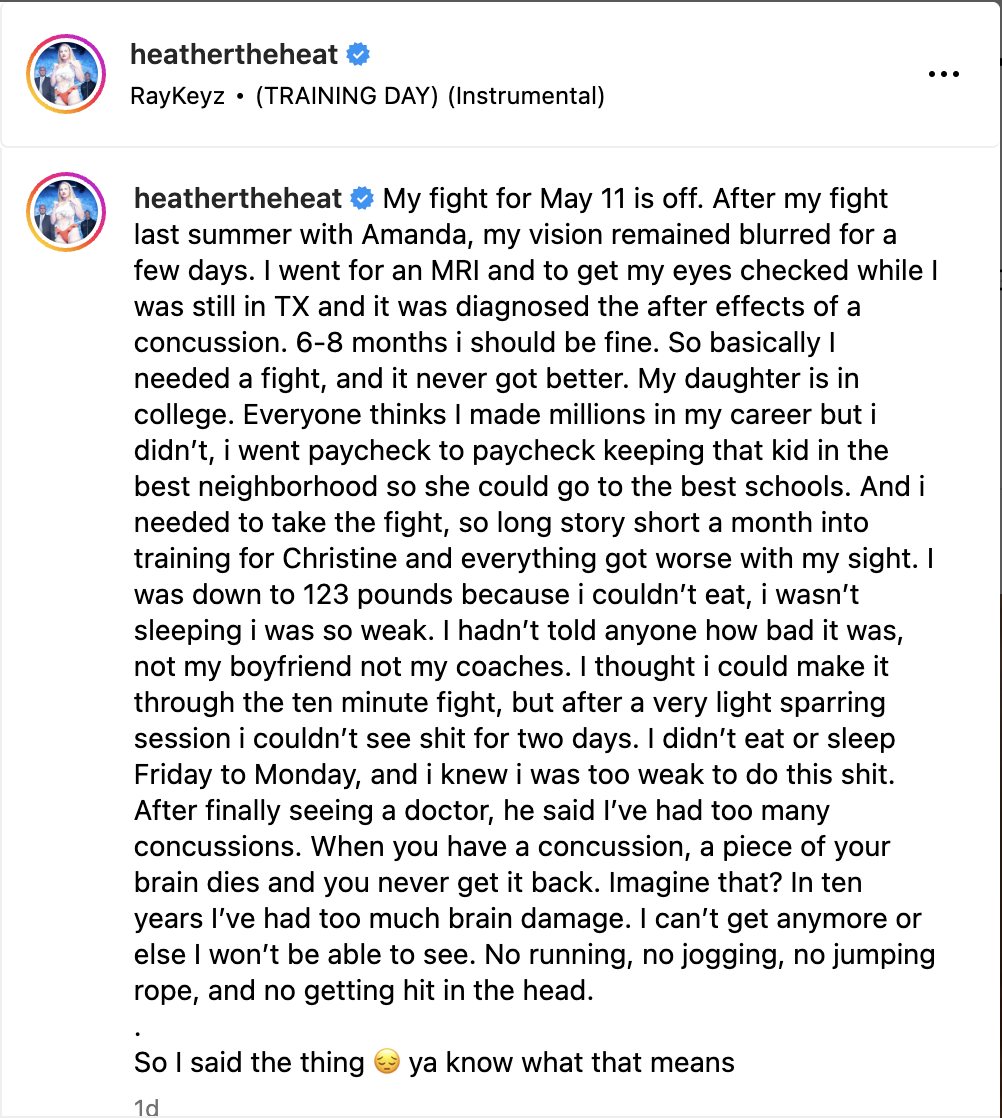Click the avatar beside the caption
The image size is (1002, 1118).
tap(68, 215)
